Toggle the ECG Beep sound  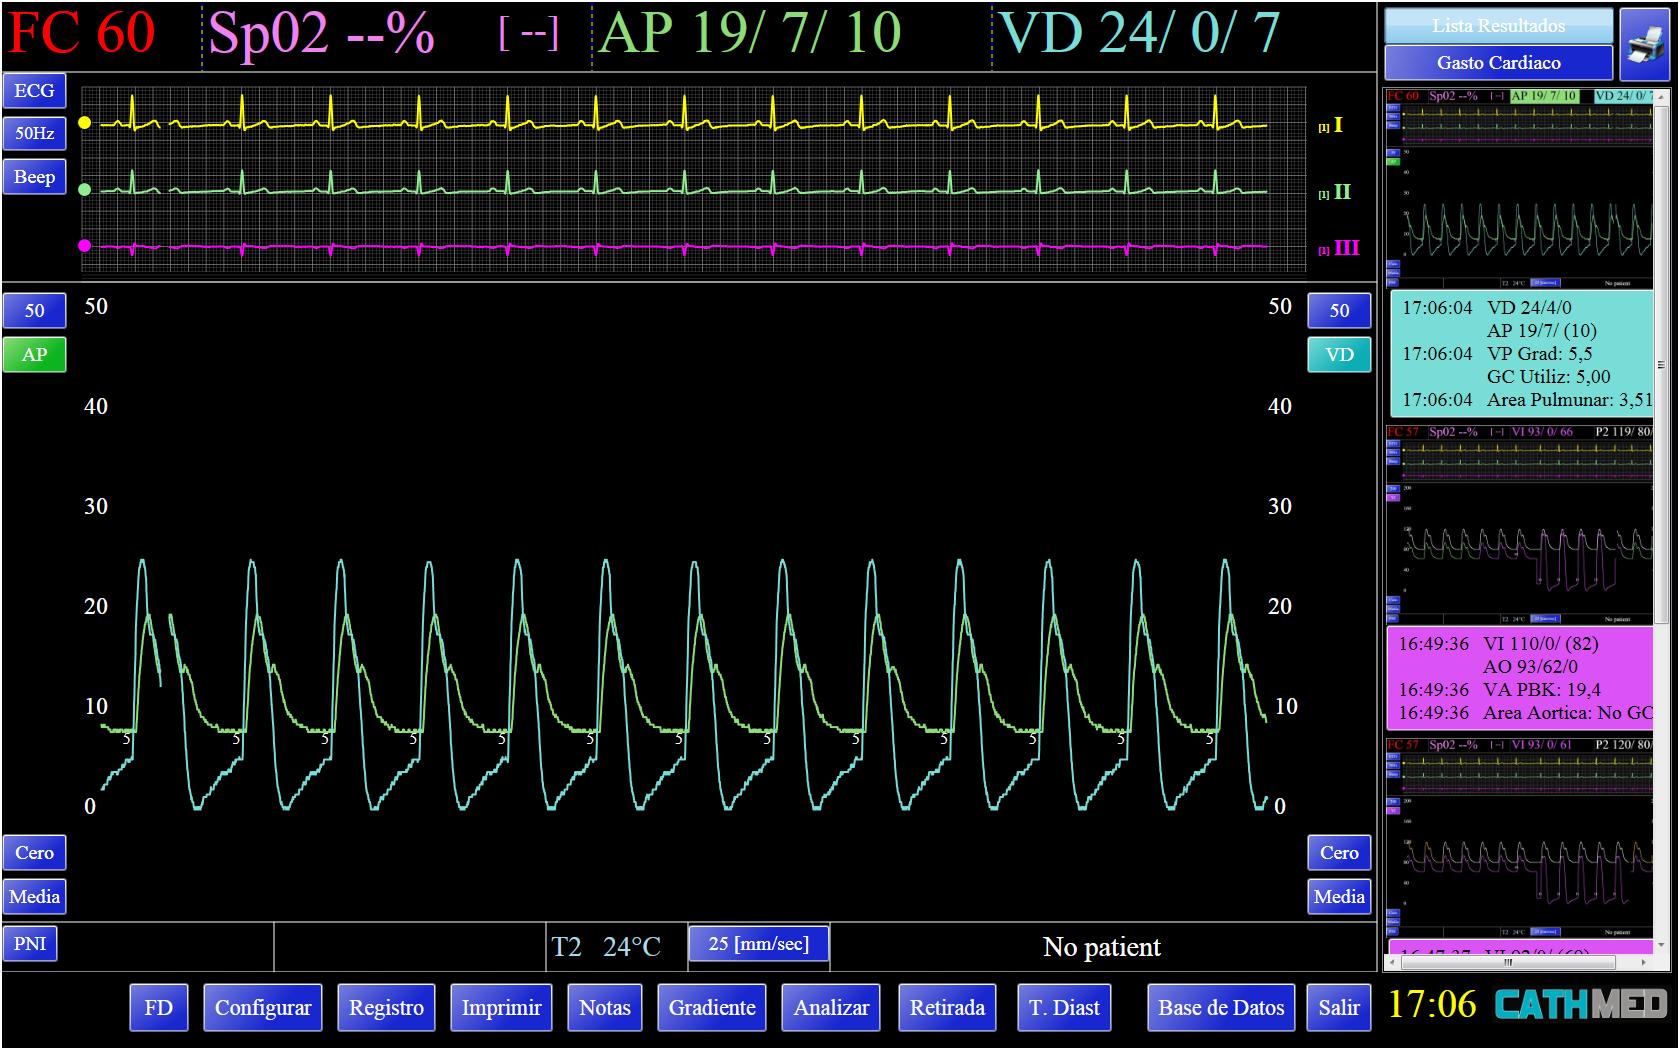[x=34, y=177]
